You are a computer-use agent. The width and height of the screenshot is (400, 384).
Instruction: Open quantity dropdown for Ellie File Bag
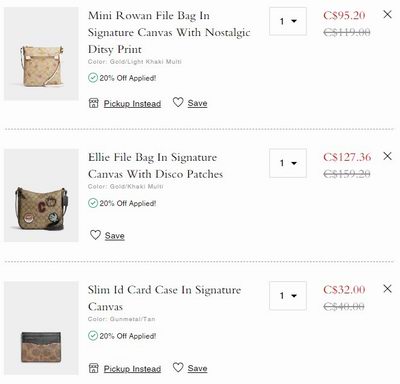288,163
